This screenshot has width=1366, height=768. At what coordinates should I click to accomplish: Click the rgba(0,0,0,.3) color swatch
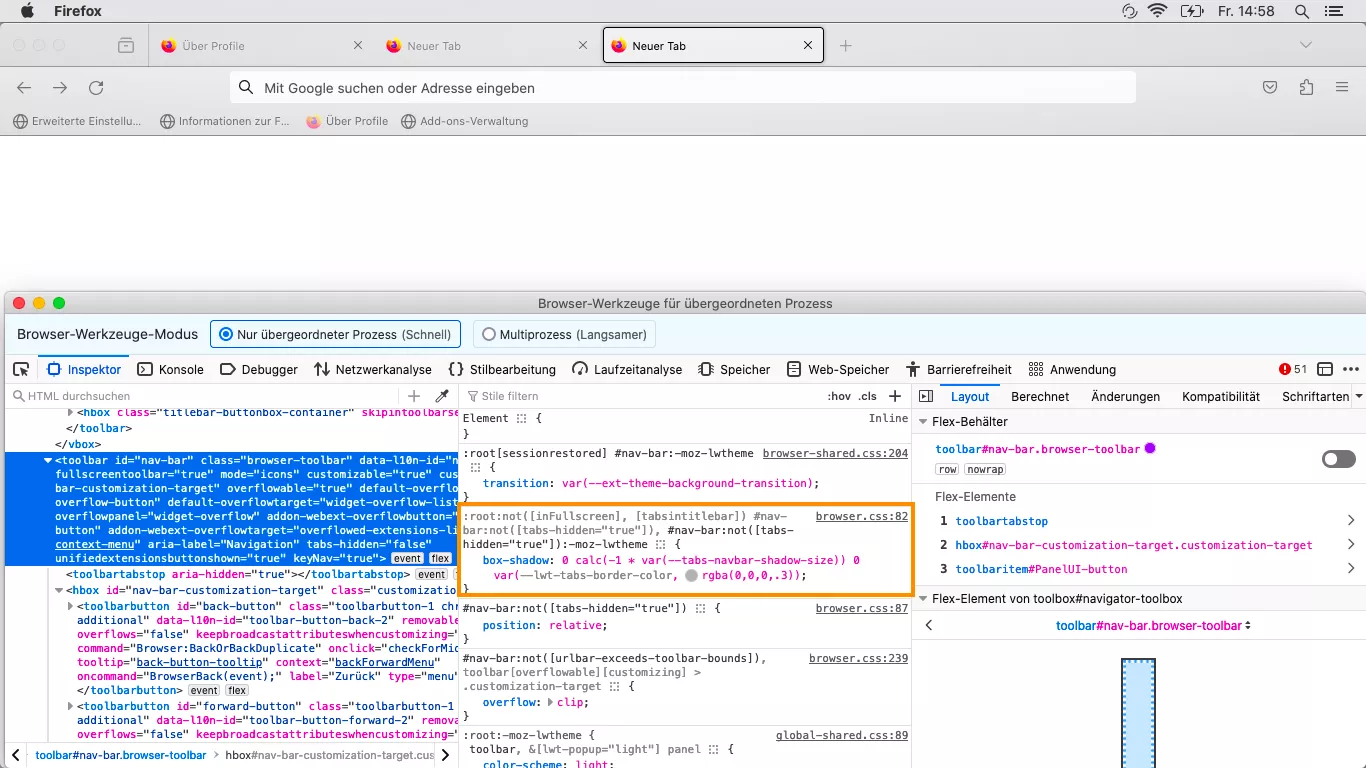pos(691,576)
